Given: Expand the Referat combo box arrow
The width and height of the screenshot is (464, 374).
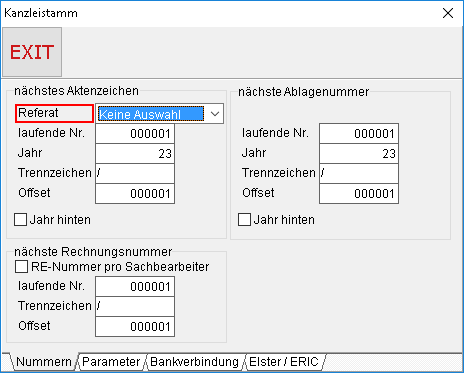Looking at the screenshot, I should 215,114.
